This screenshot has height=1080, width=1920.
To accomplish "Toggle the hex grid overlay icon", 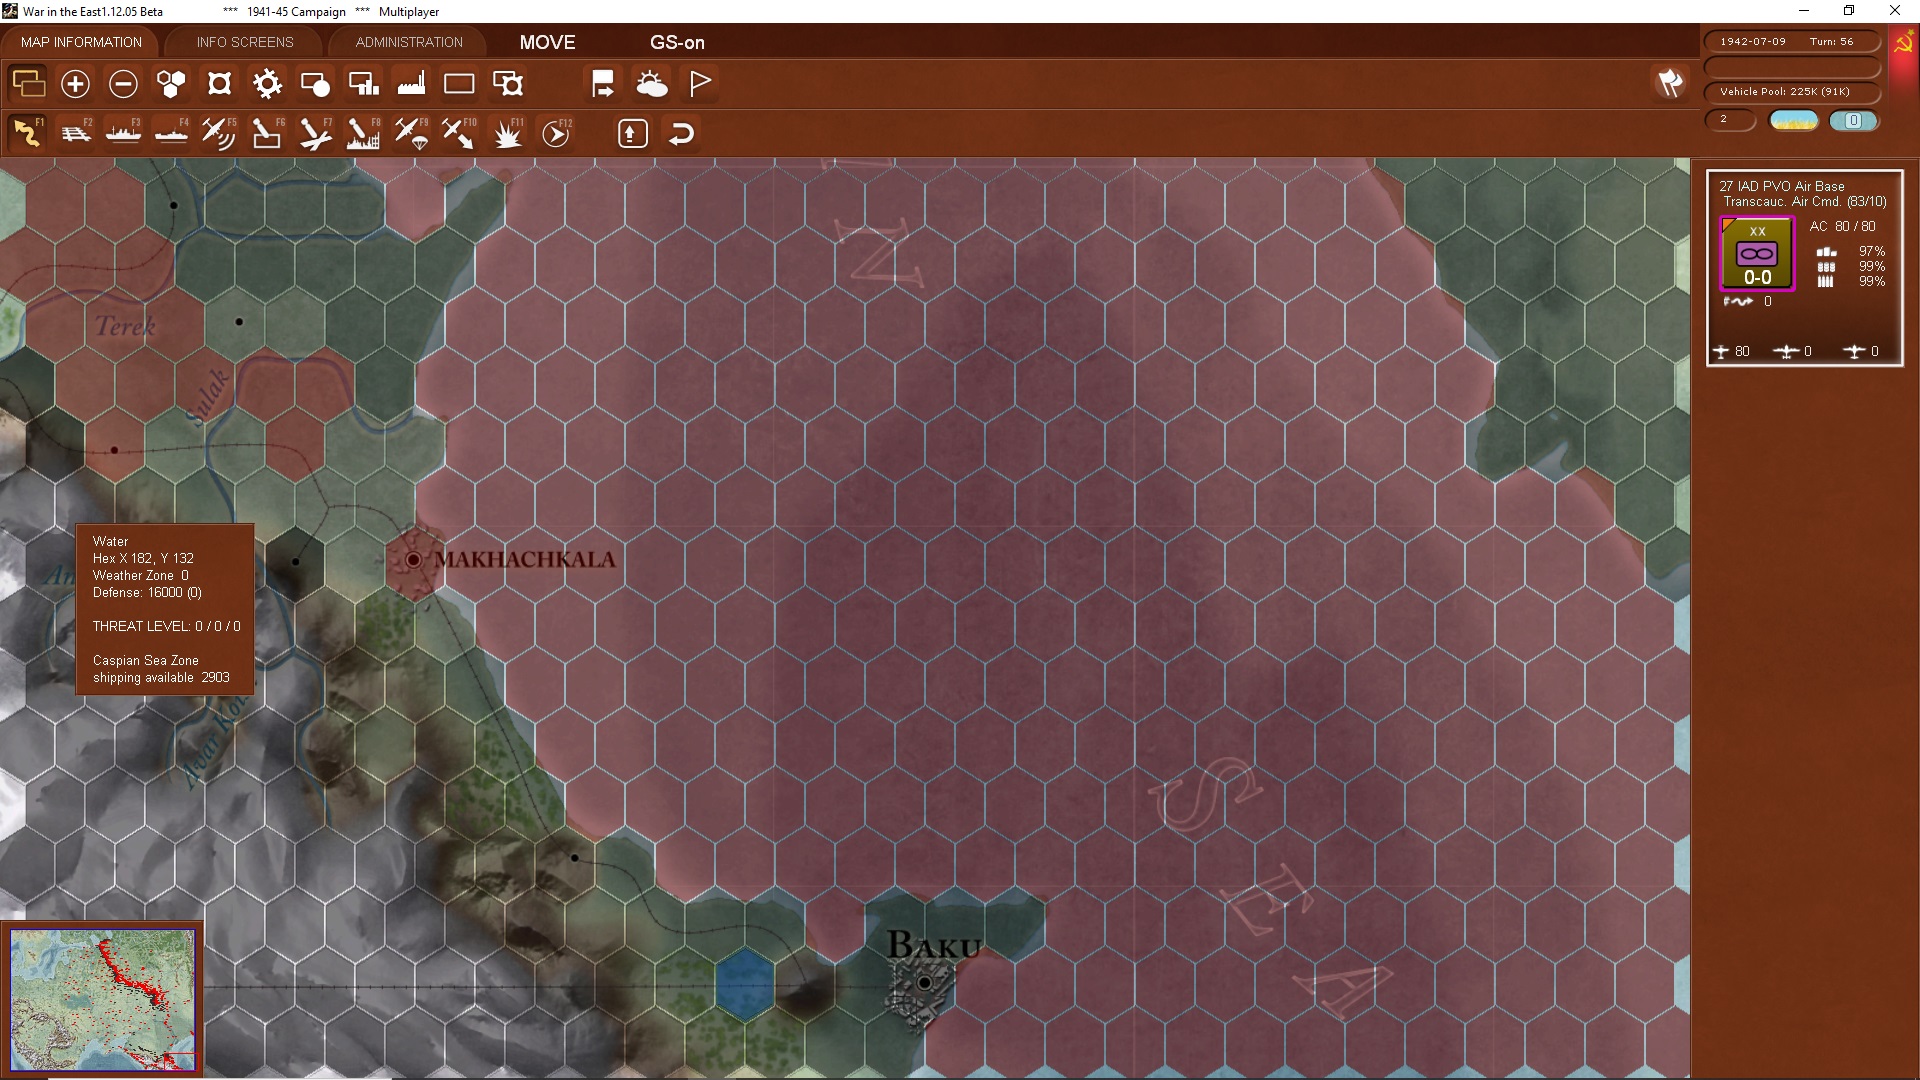I will (171, 84).
